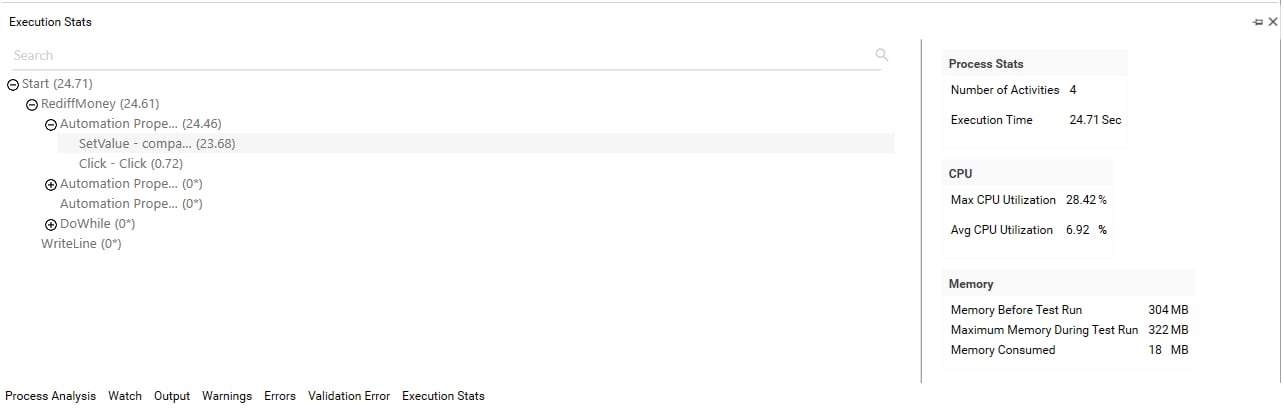Expand the DoWhile node
The image size is (1284, 408).
[x=51, y=224]
